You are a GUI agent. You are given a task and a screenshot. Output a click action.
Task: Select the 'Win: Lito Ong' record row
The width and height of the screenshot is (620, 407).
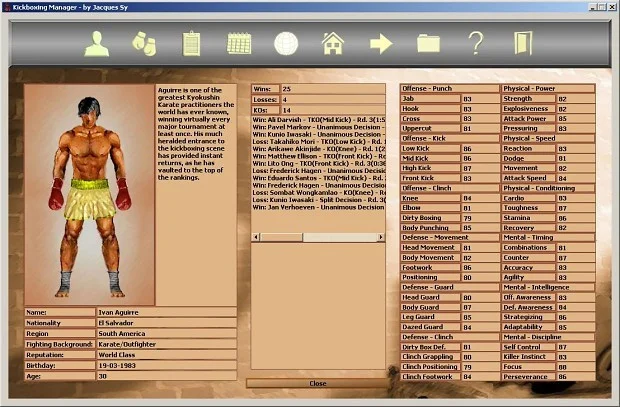point(319,163)
